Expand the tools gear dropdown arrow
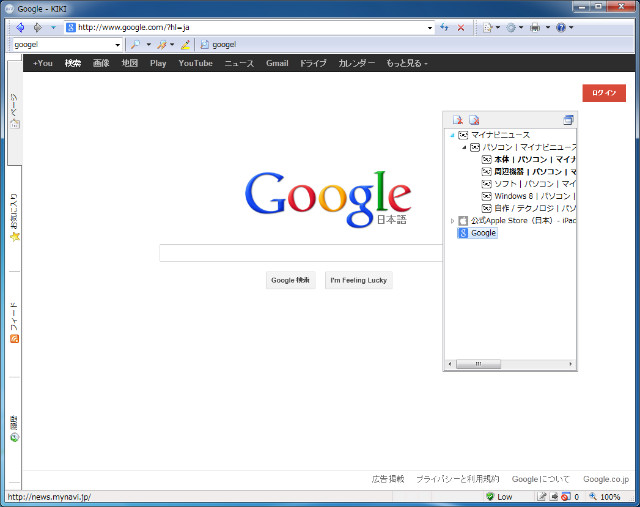Viewport: 640px width, 507px height. (x=521, y=27)
